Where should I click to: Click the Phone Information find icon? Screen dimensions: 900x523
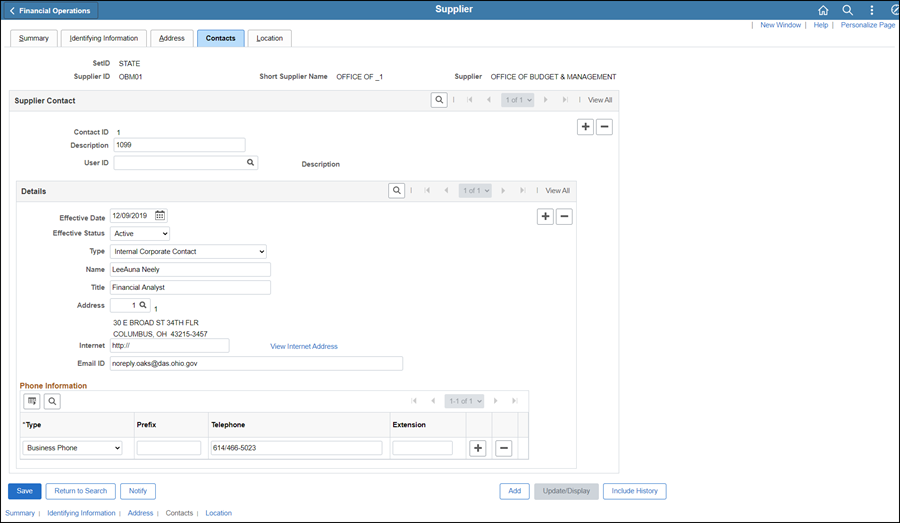click(52, 401)
